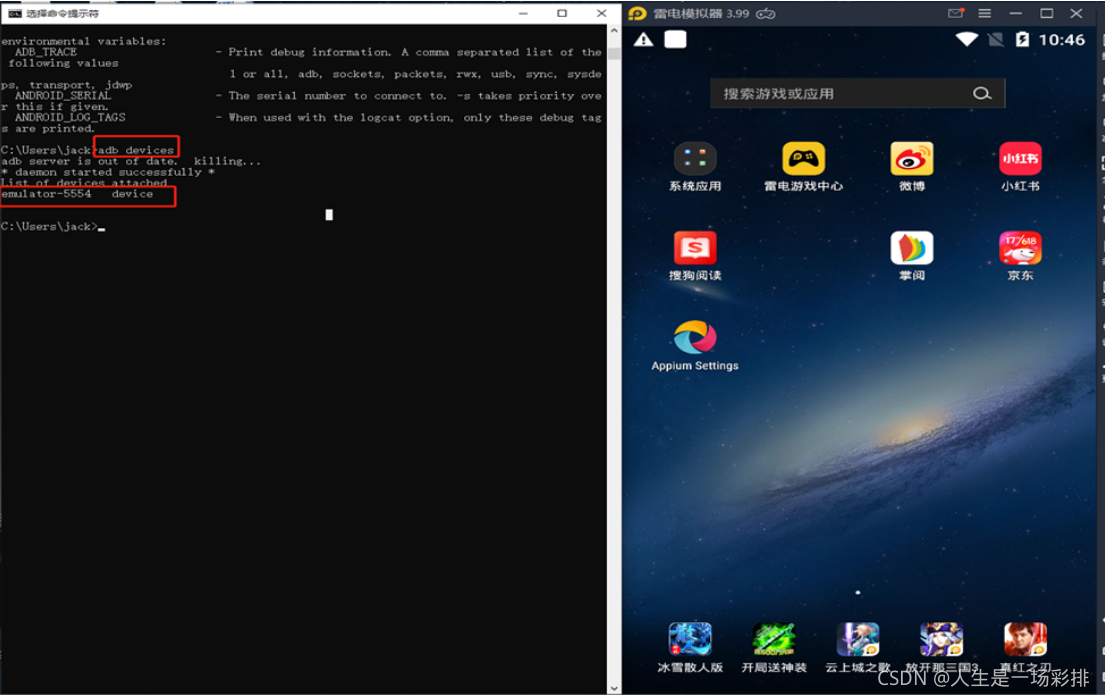Open the 掌阅 reader app
The width and height of the screenshot is (1105, 697).
[x=912, y=248]
